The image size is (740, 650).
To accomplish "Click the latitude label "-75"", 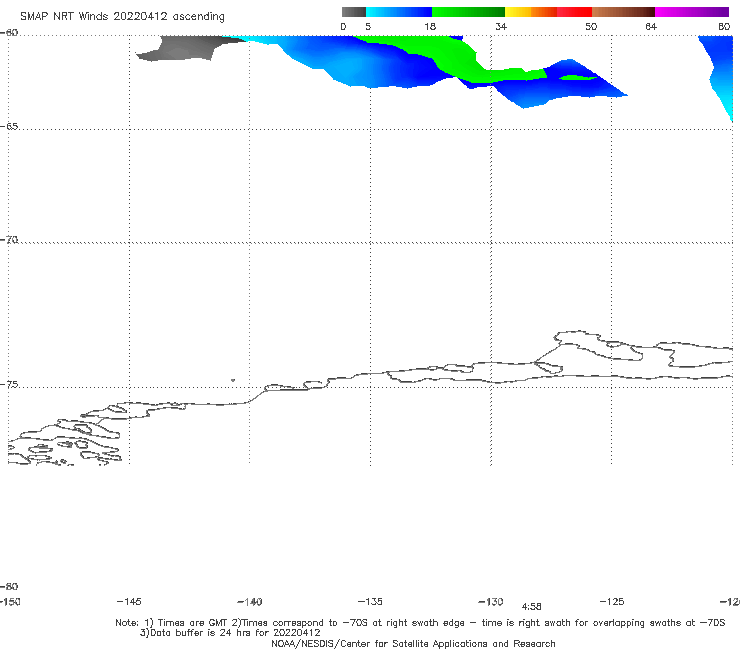I will 9,385.
